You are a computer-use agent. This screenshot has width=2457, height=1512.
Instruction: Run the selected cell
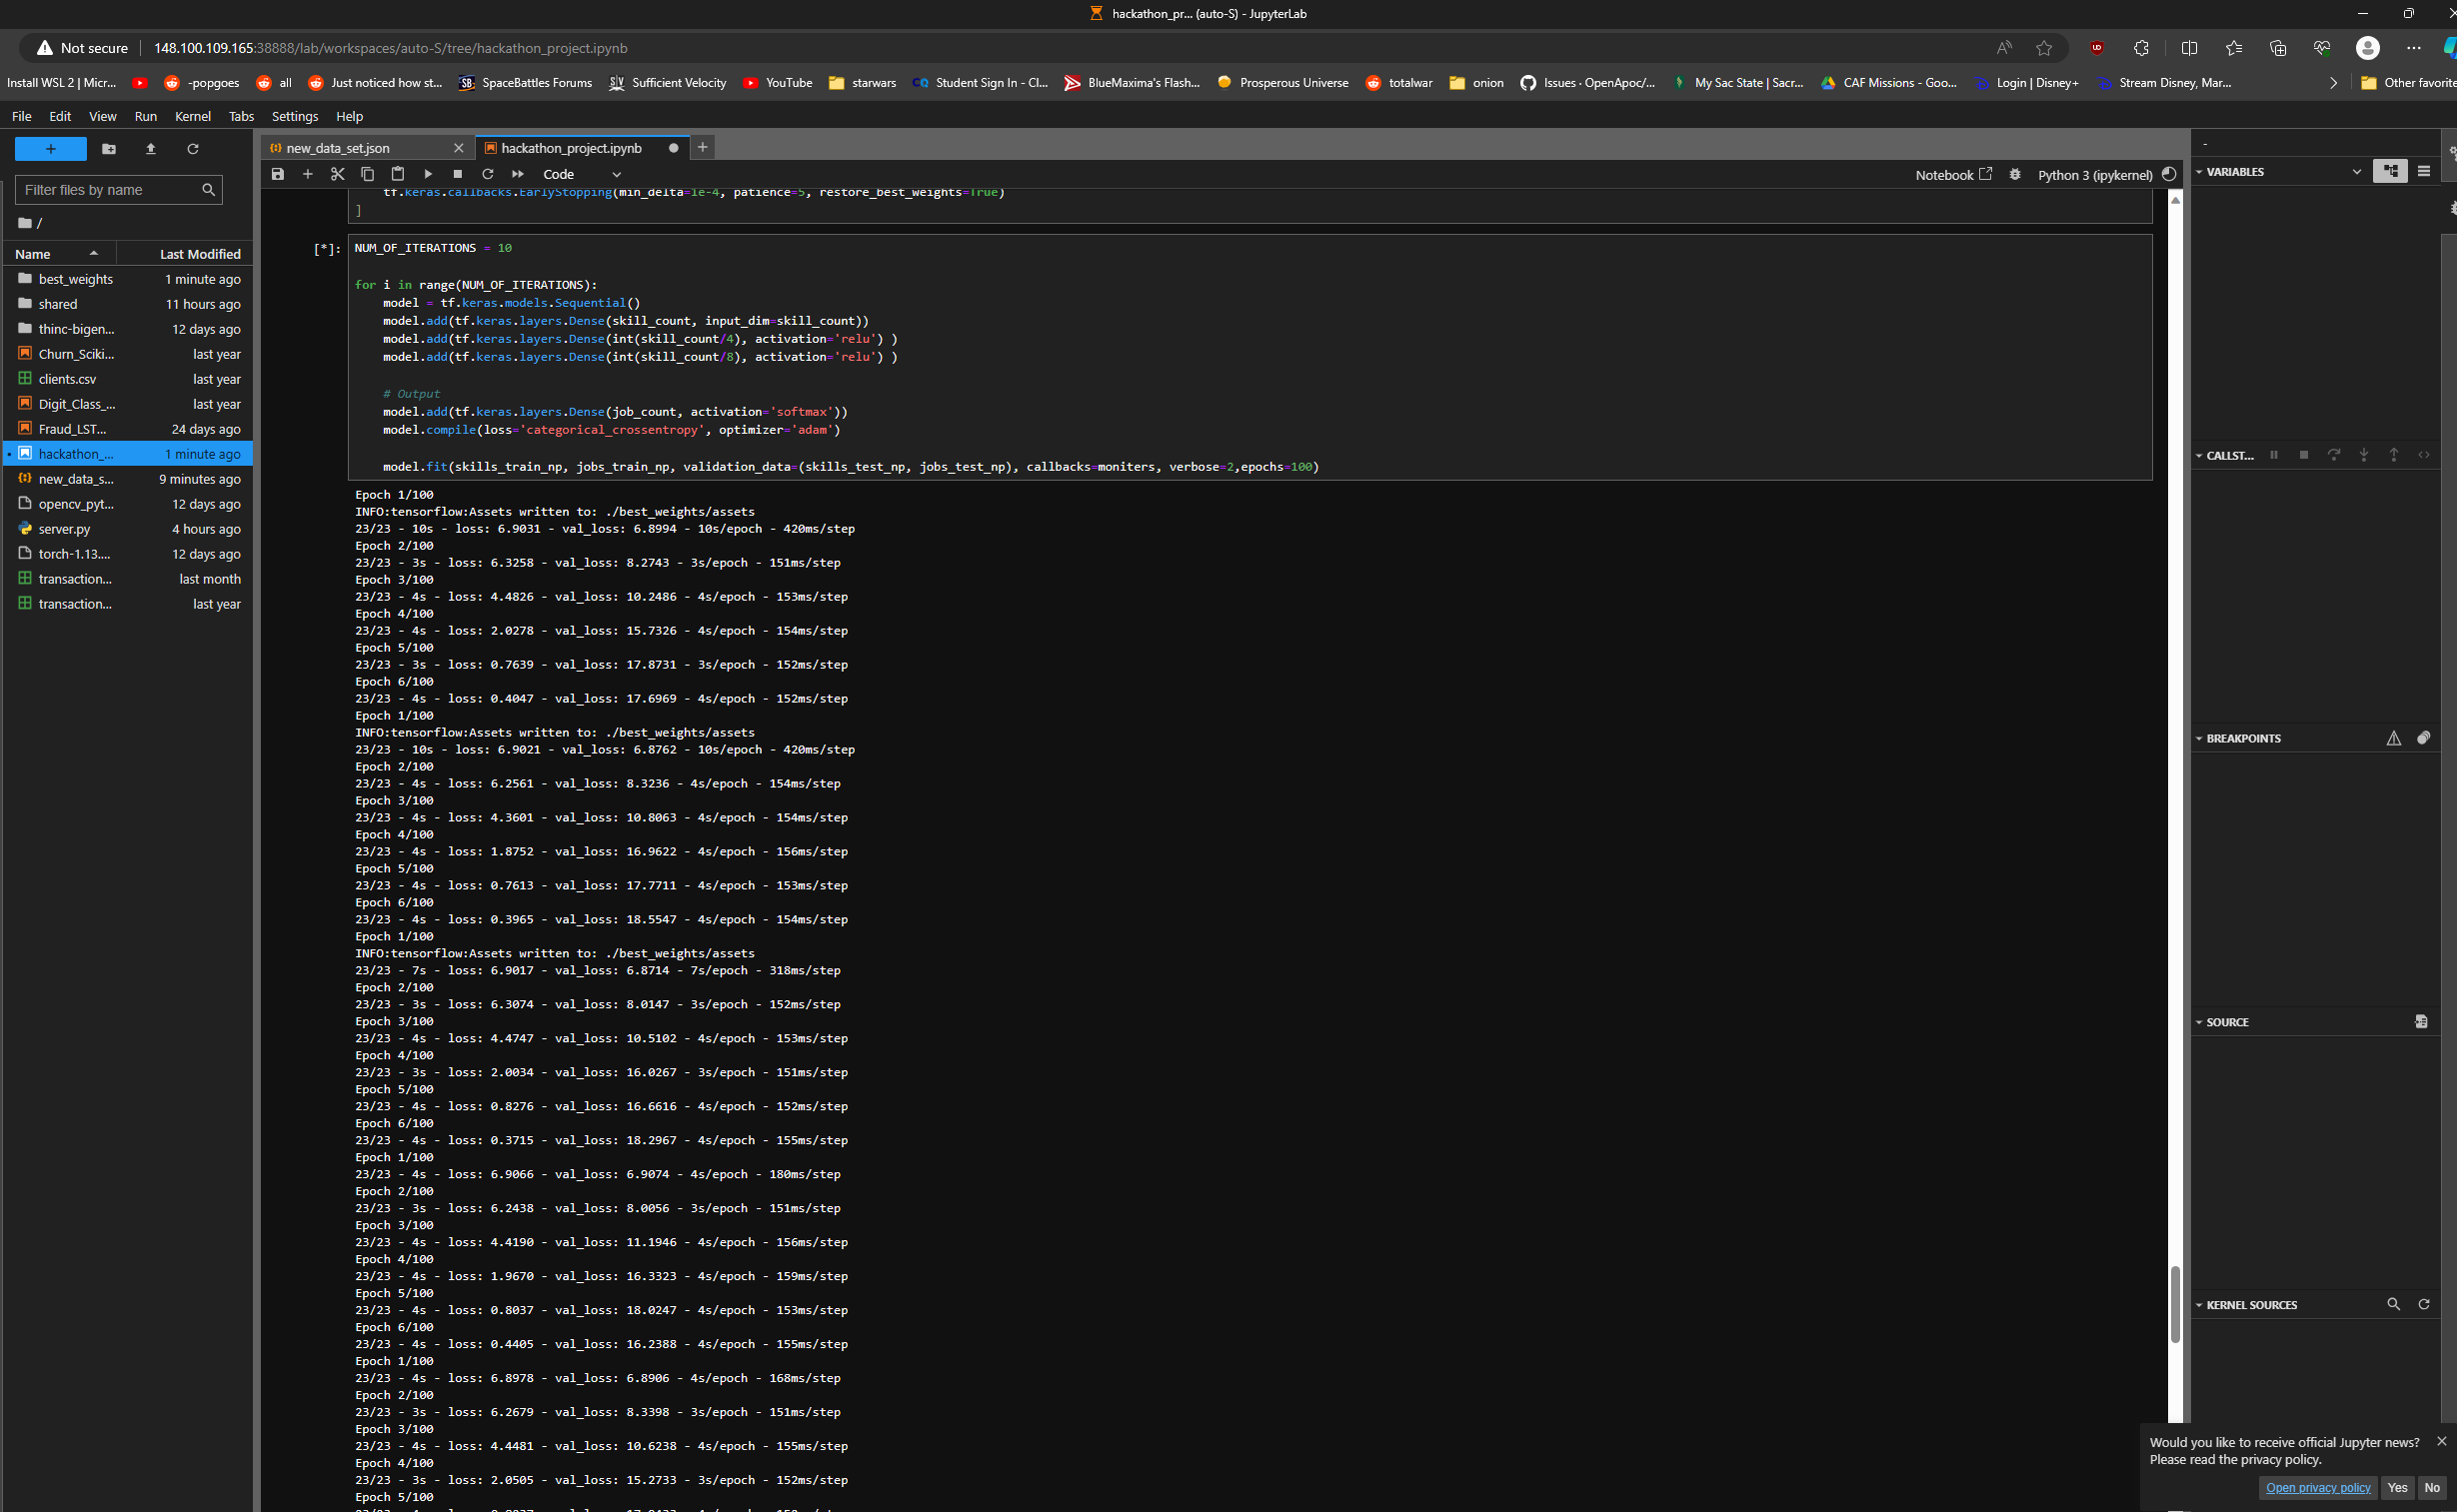click(428, 174)
